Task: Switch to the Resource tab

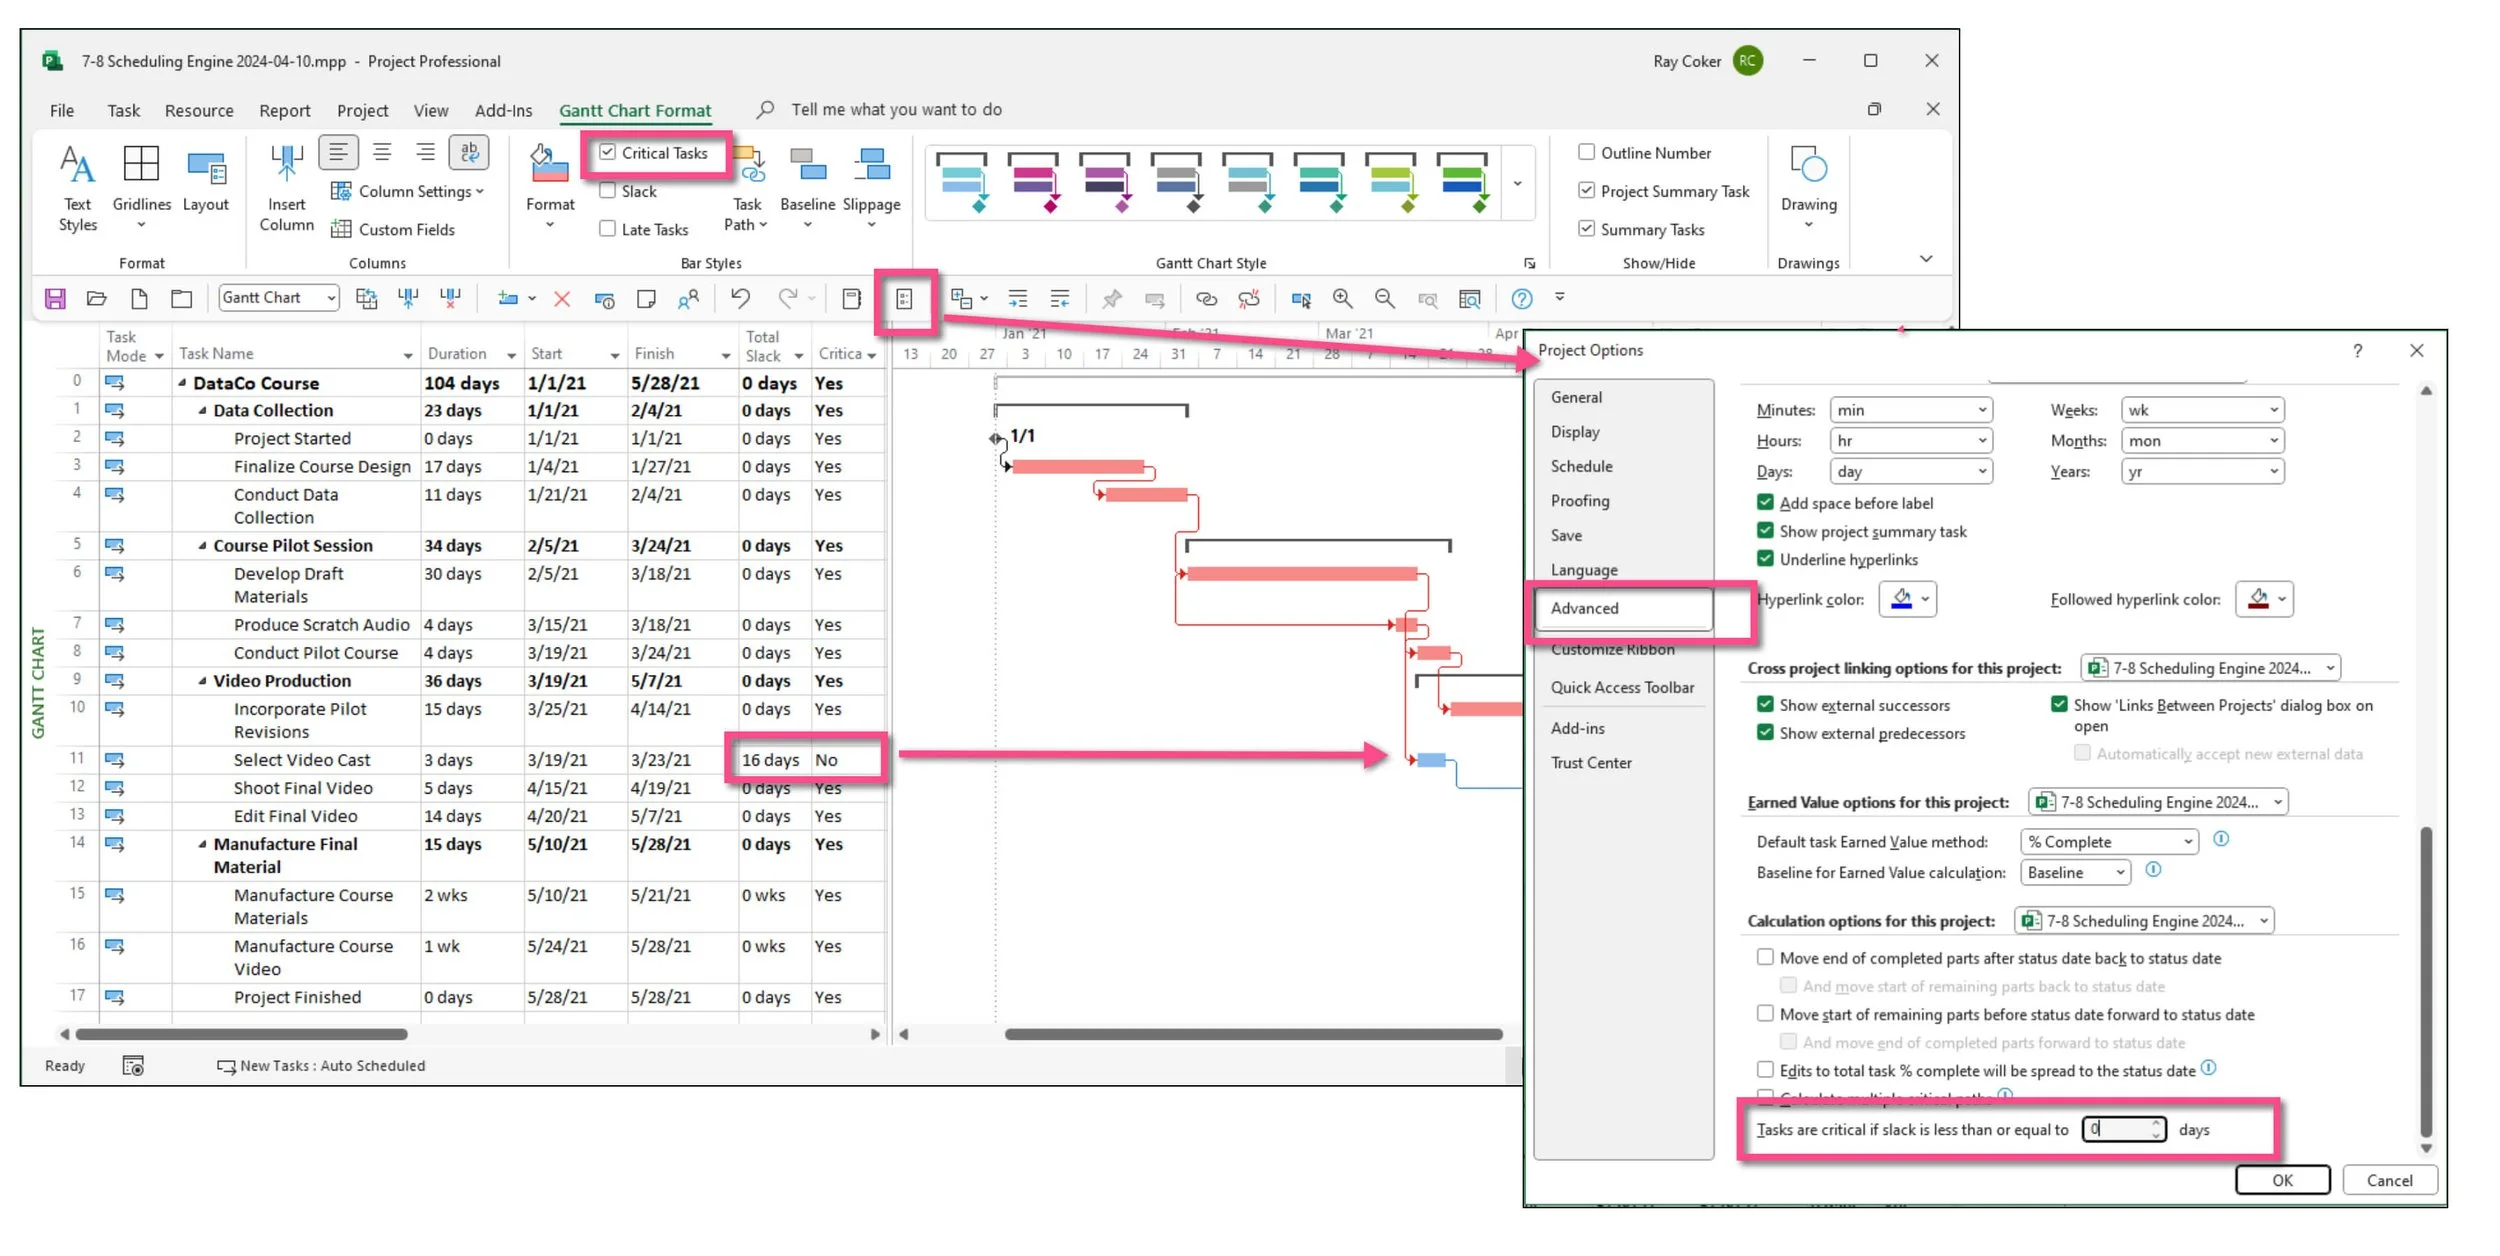Action: [x=199, y=110]
